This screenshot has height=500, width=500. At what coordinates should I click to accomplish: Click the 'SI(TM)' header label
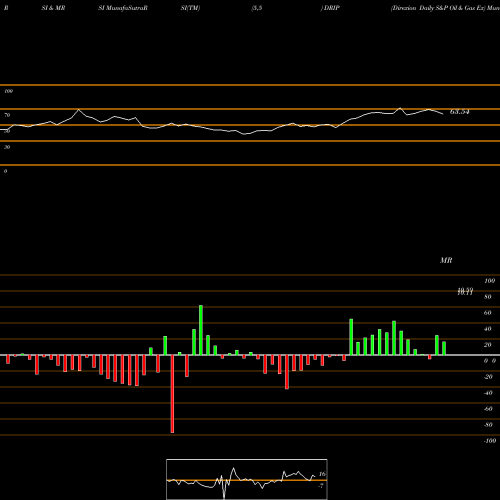[x=190, y=8]
